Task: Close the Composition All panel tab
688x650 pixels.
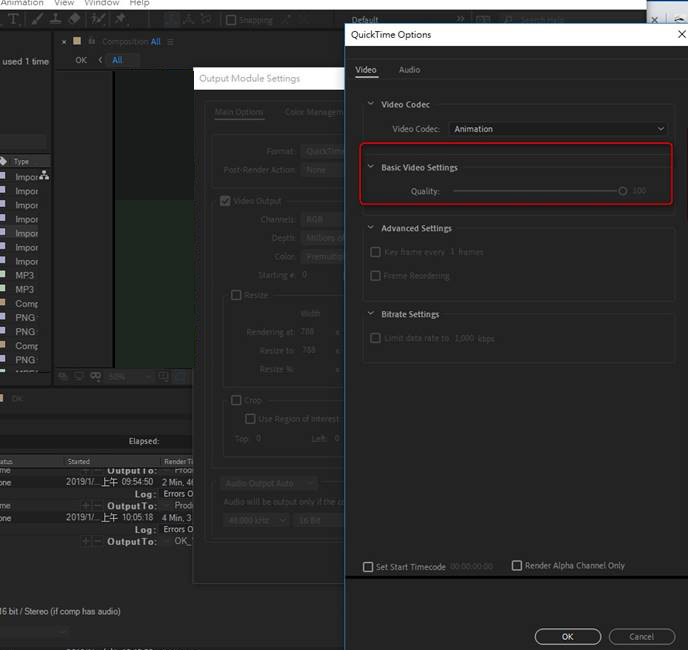Action: pyautogui.click(x=64, y=42)
